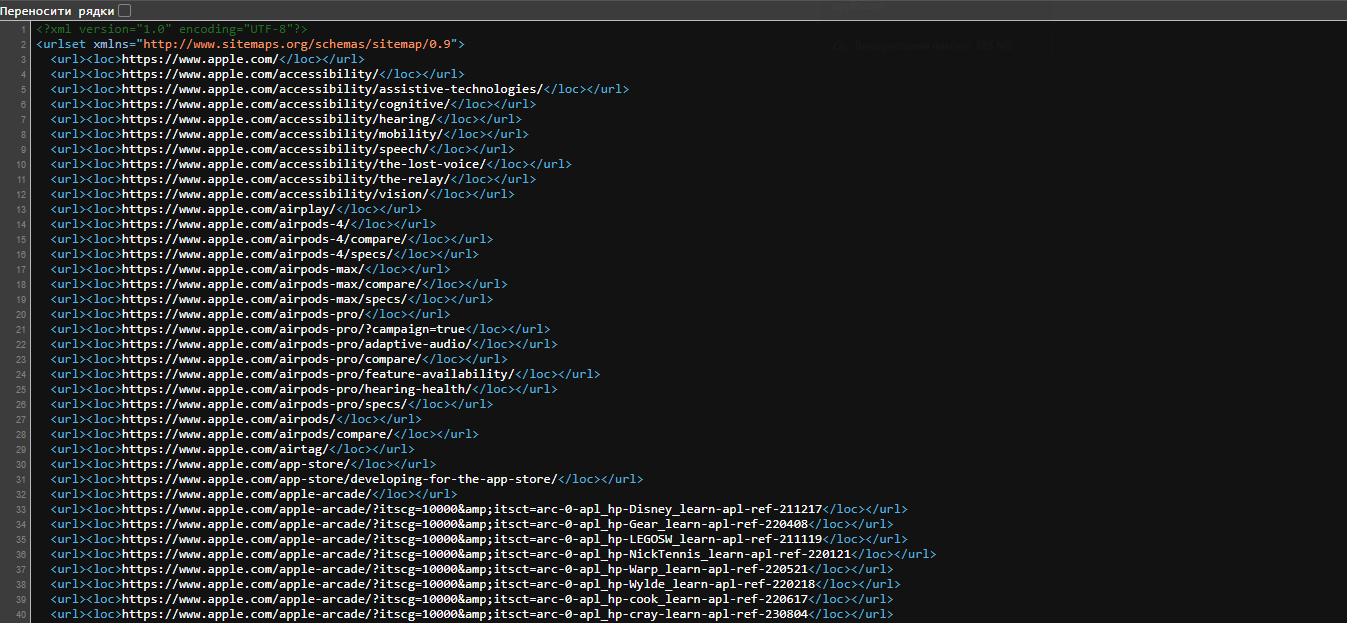
Task: Click the airpods-pro/hearing-health/ URL
Action: [x=297, y=389]
